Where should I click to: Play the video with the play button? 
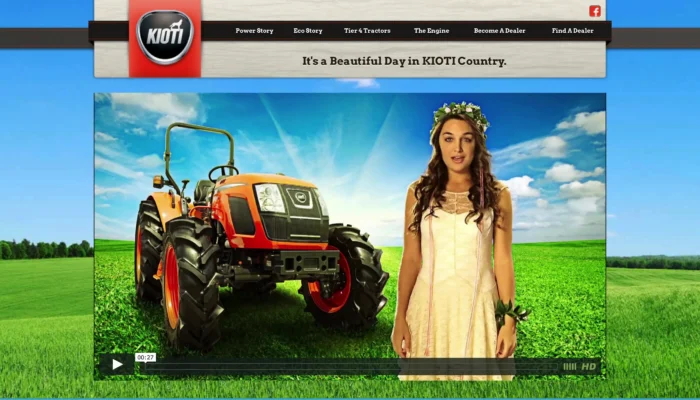click(x=117, y=364)
